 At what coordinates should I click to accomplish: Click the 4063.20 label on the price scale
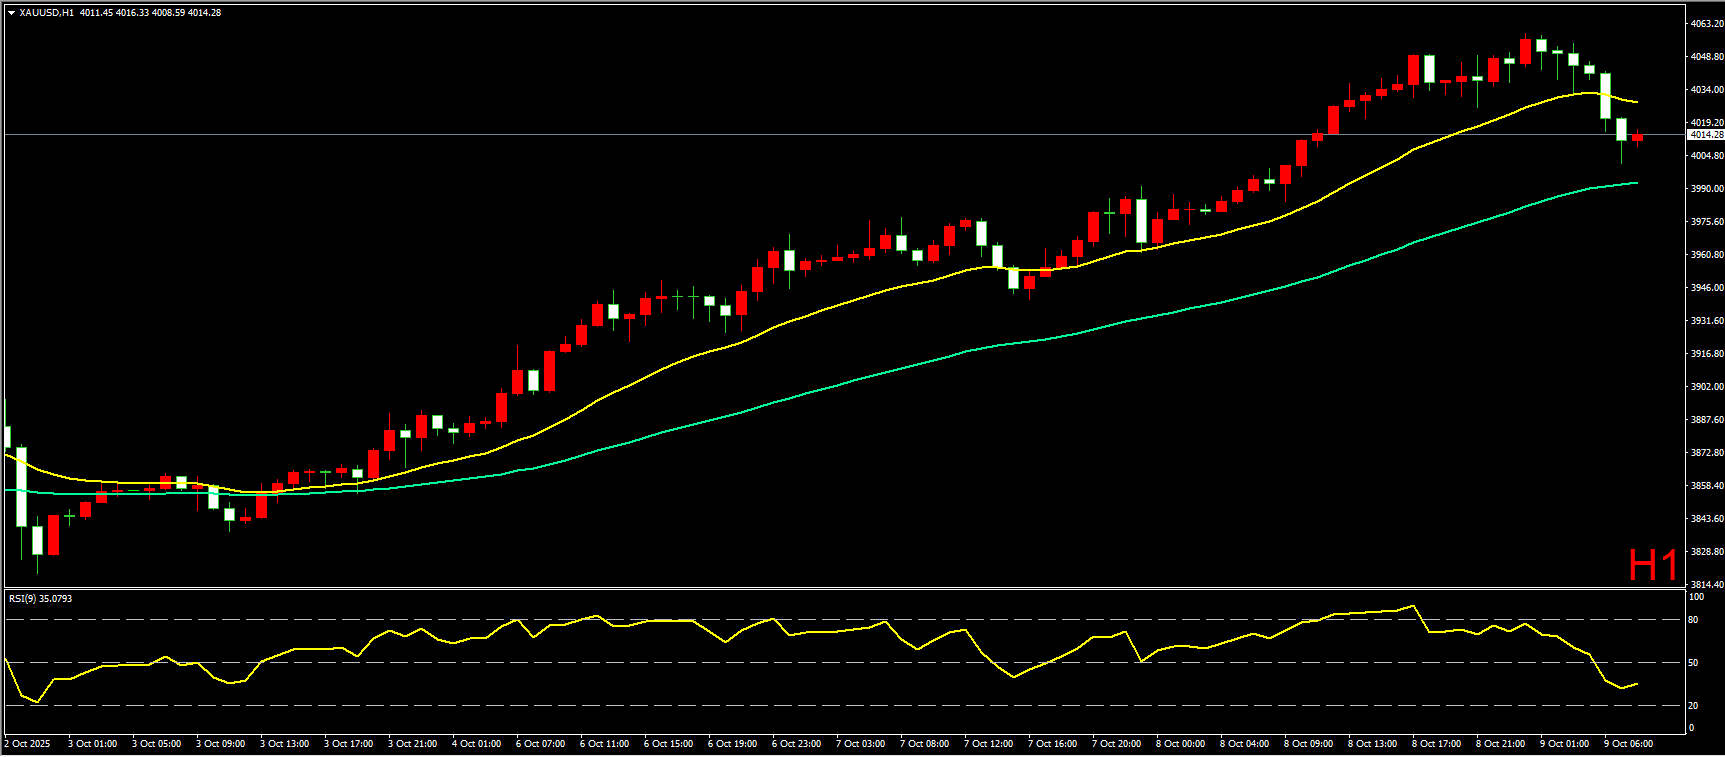[x=1706, y=24]
